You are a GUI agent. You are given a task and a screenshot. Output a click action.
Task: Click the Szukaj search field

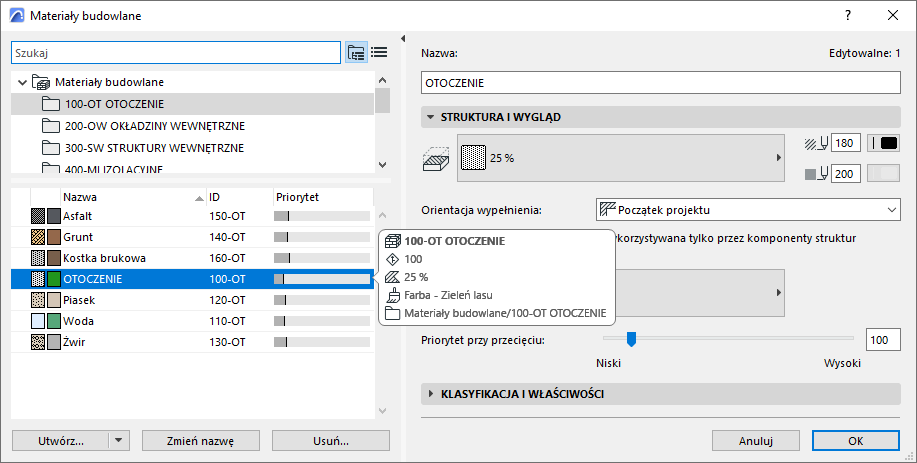(175, 52)
